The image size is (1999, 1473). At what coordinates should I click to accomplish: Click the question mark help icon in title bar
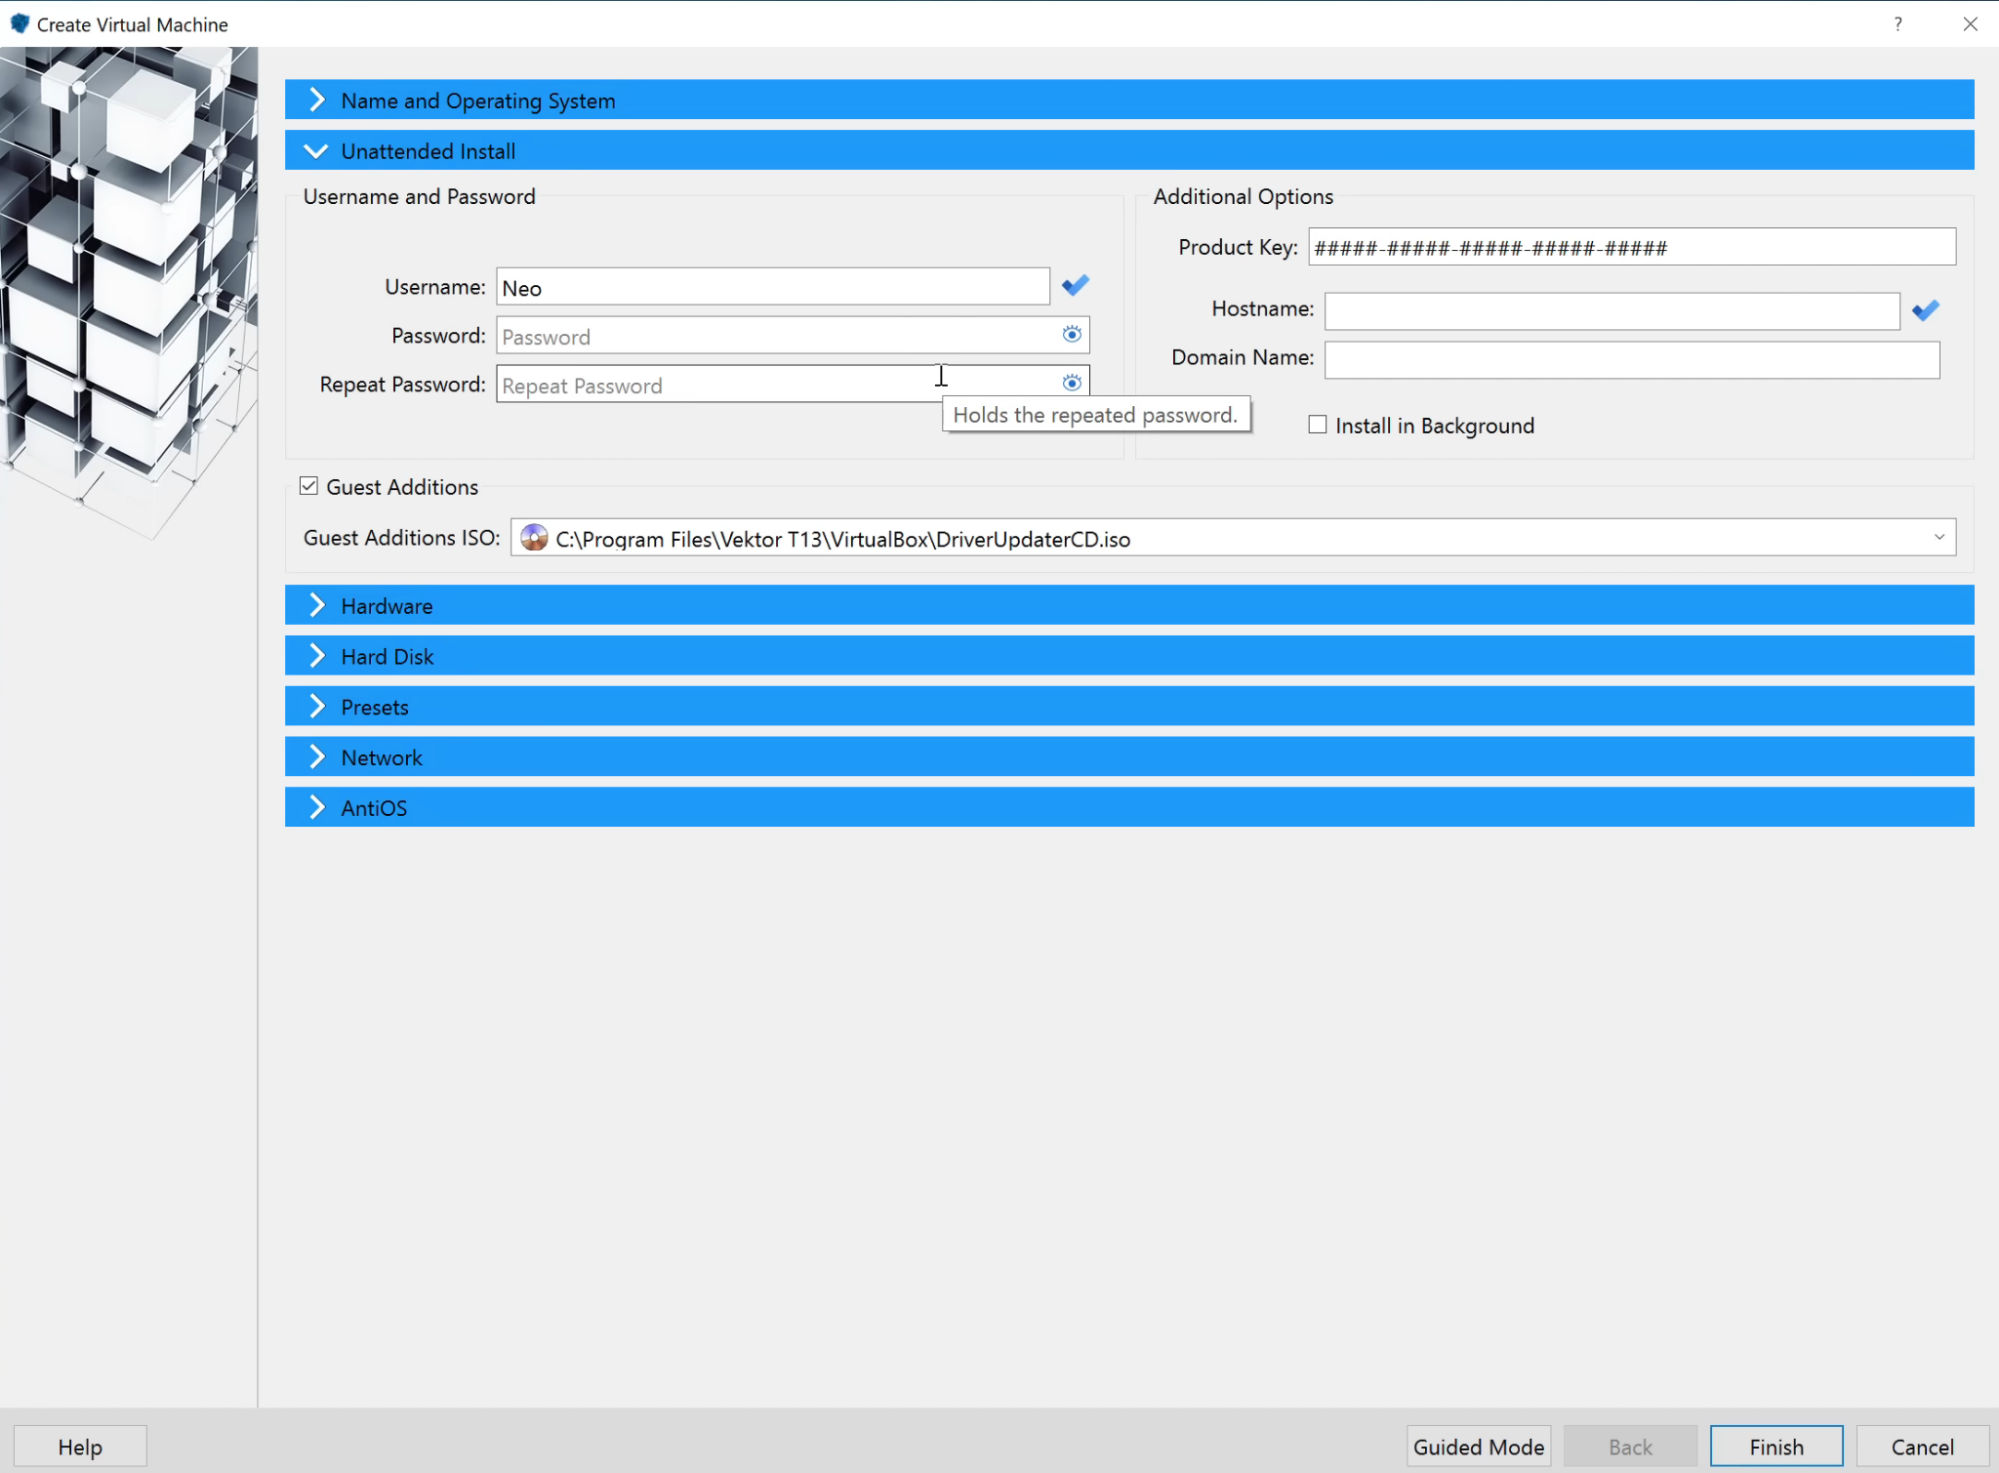[x=1897, y=24]
